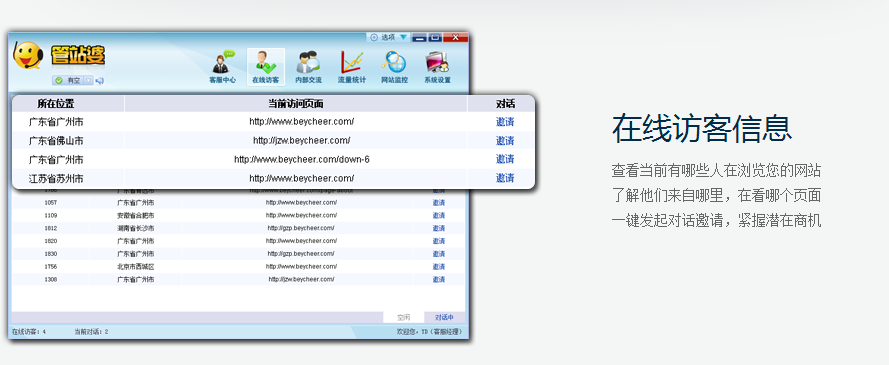The width and height of the screenshot is (889, 365).
Task: Select the 江苏省苏州市 location cell
Action: [56, 179]
